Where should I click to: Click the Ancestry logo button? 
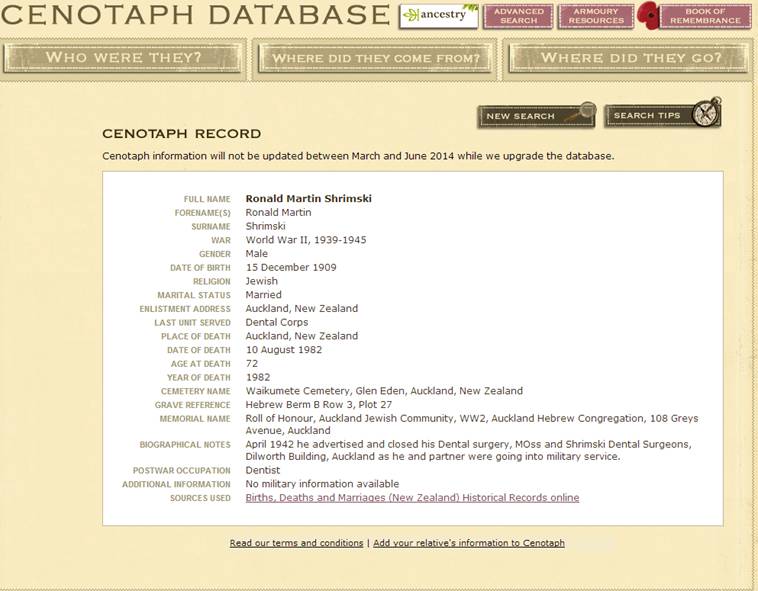coord(438,16)
